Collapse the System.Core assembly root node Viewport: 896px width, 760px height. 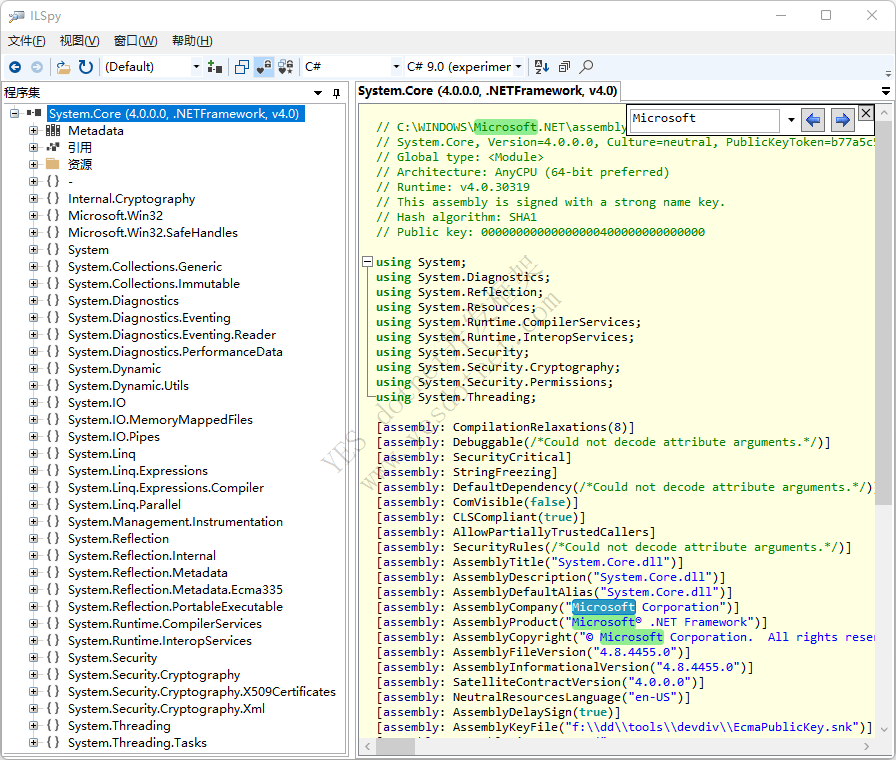(x=15, y=114)
